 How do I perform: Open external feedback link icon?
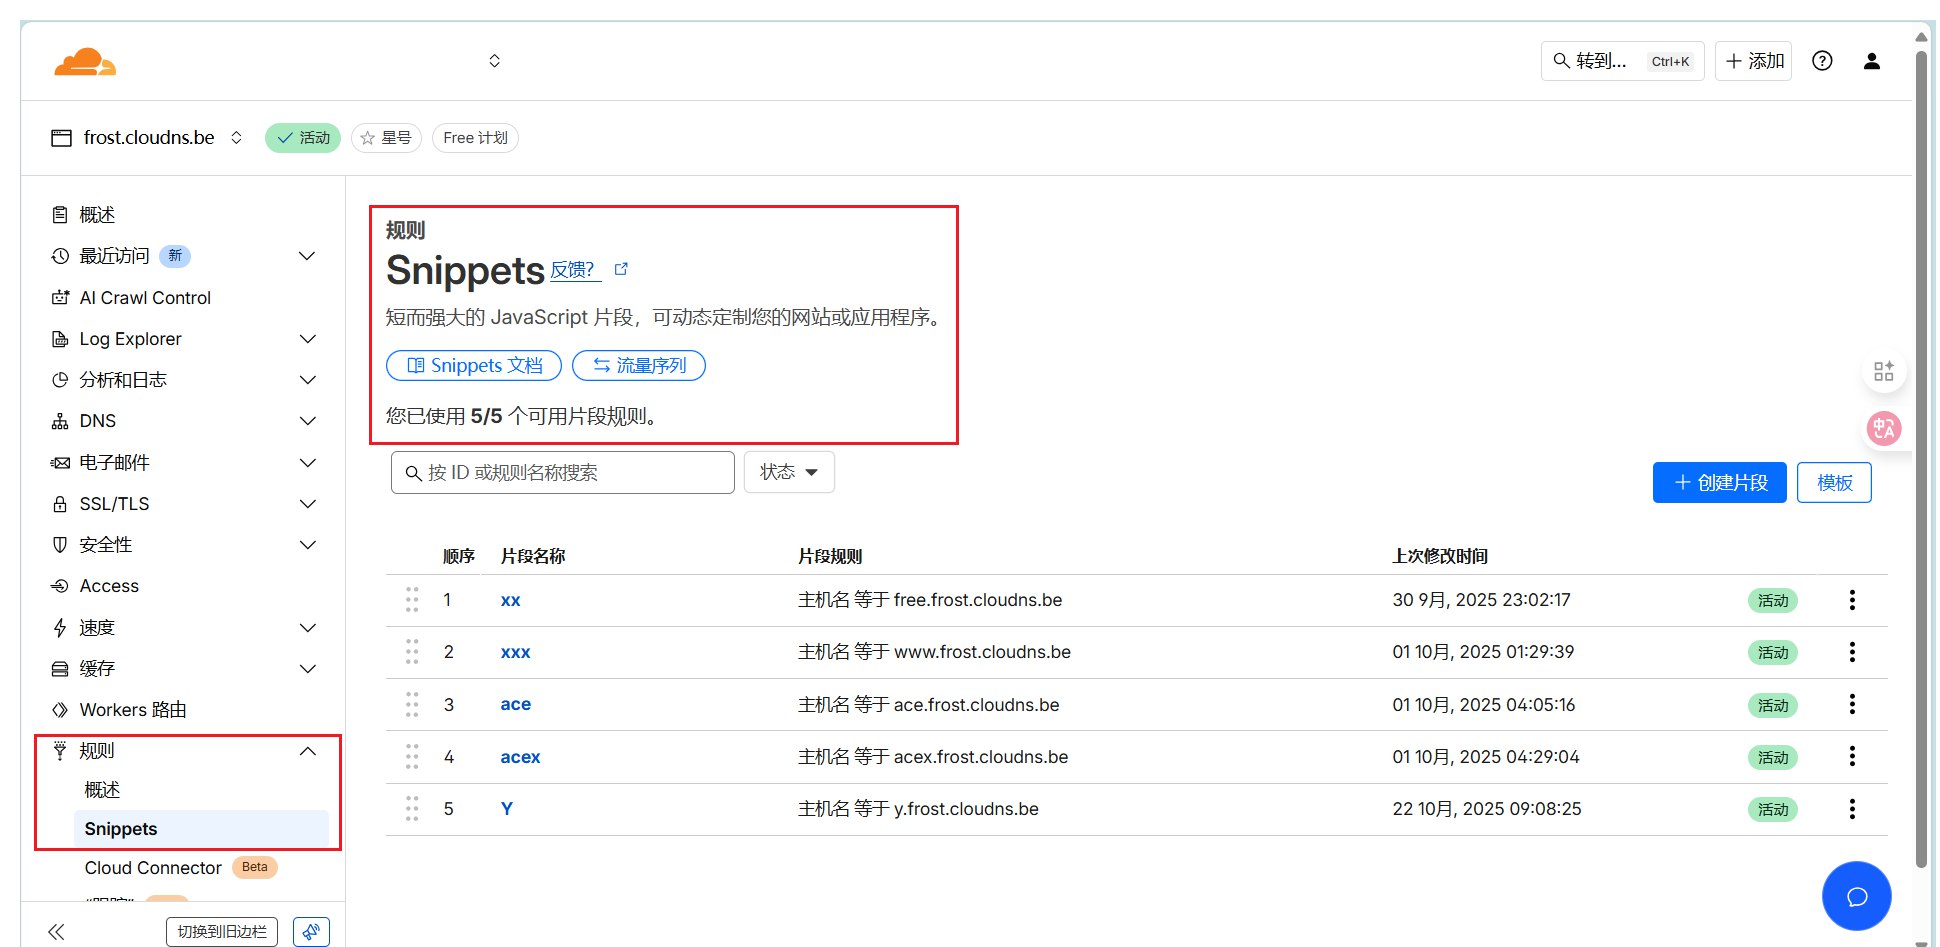tap(621, 269)
